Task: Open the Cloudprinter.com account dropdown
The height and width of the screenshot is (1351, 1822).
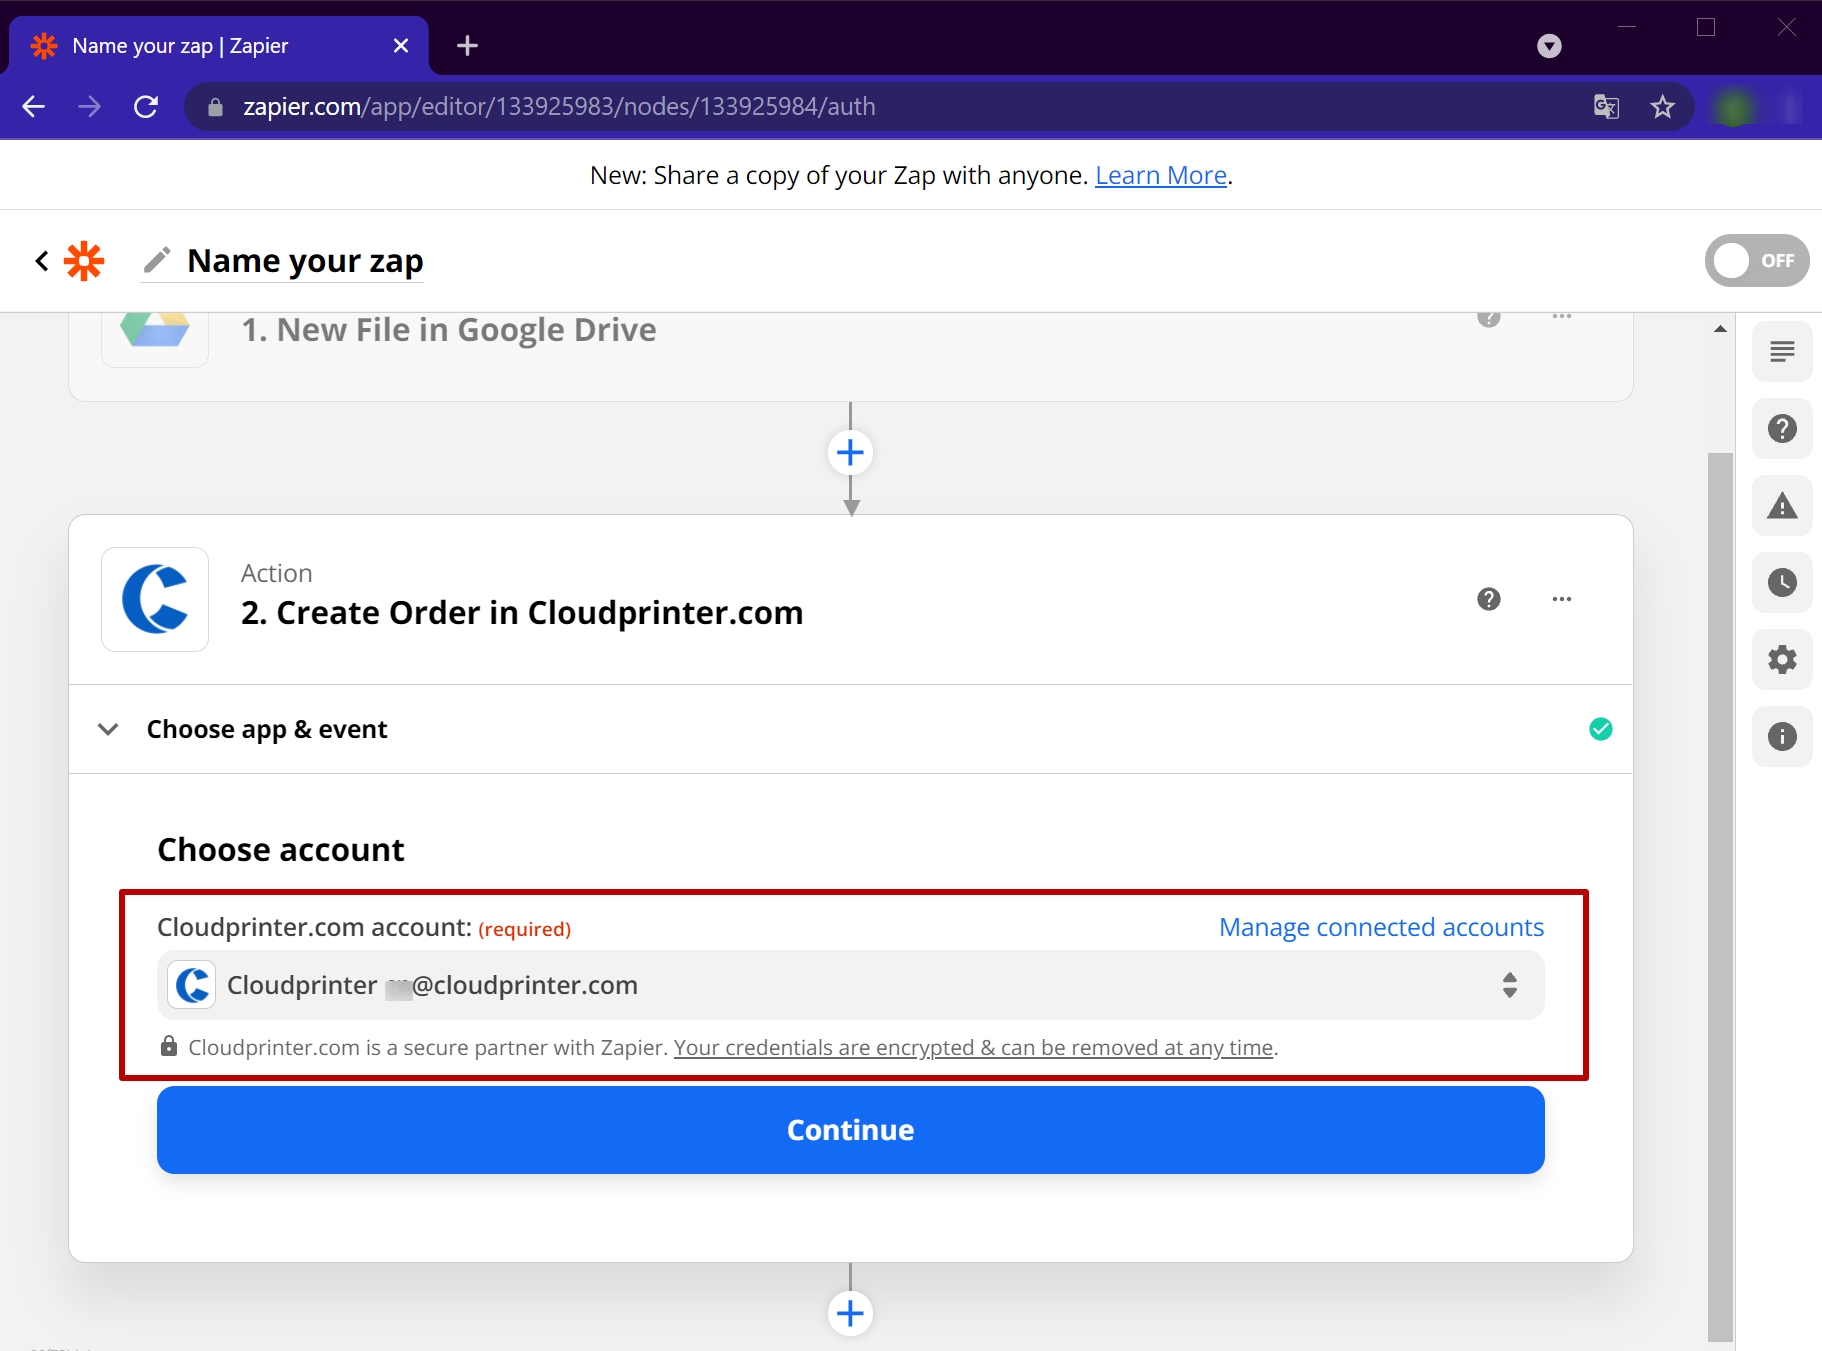Action: pyautogui.click(x=851, y=985)
